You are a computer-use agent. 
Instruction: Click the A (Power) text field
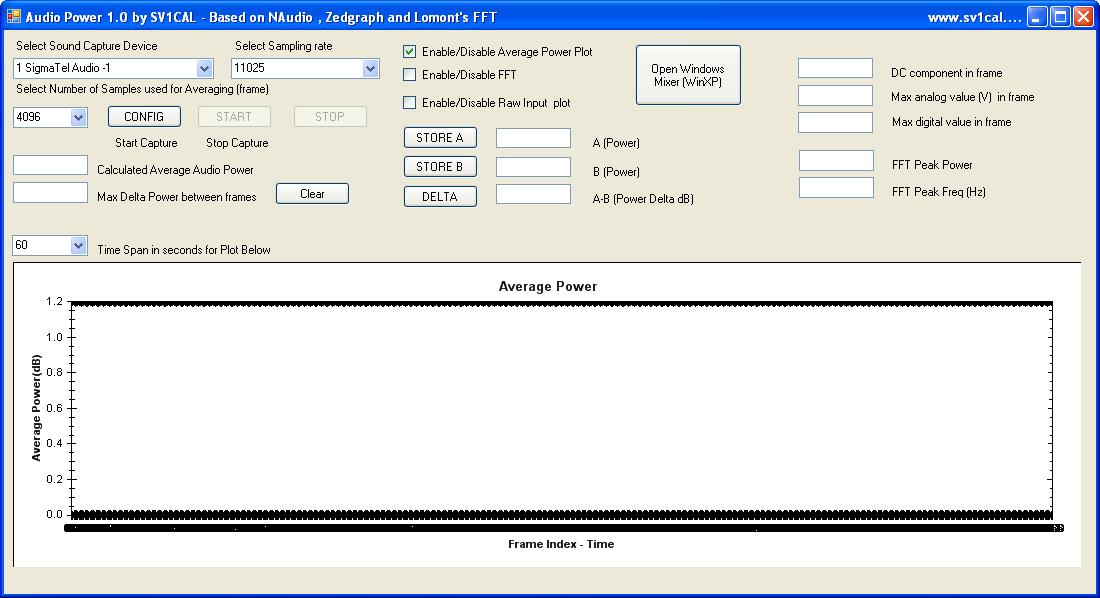(x=533, y=139)
